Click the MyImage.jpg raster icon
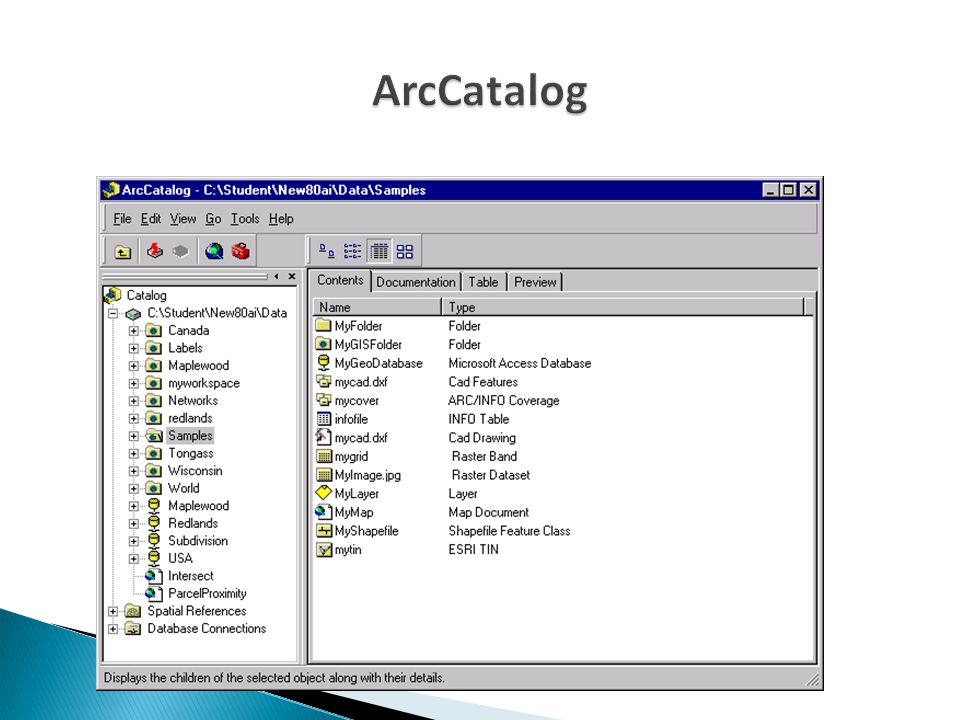This screenshot has width=960, height=720. (323, 474)
